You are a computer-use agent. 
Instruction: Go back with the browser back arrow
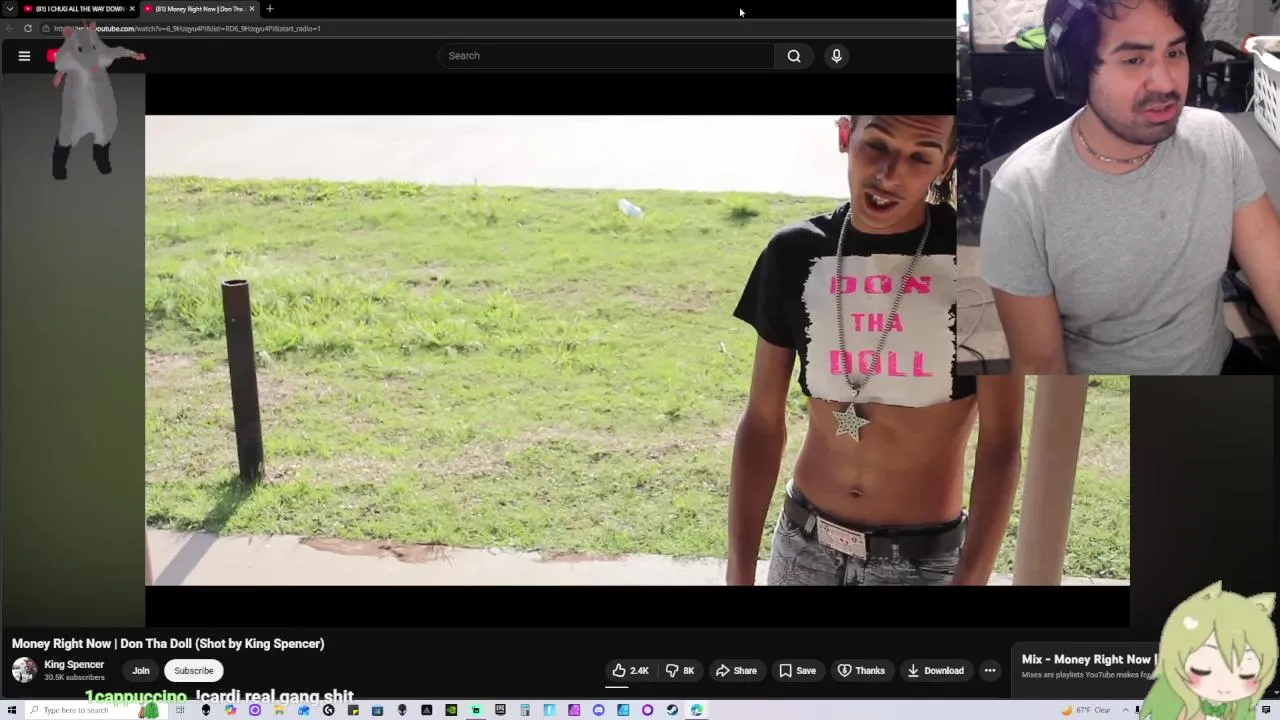click(9, 28)
